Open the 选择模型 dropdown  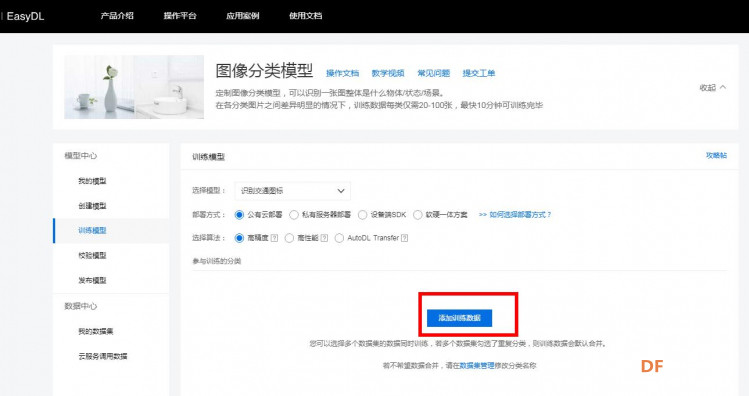[x=292, y=191]
